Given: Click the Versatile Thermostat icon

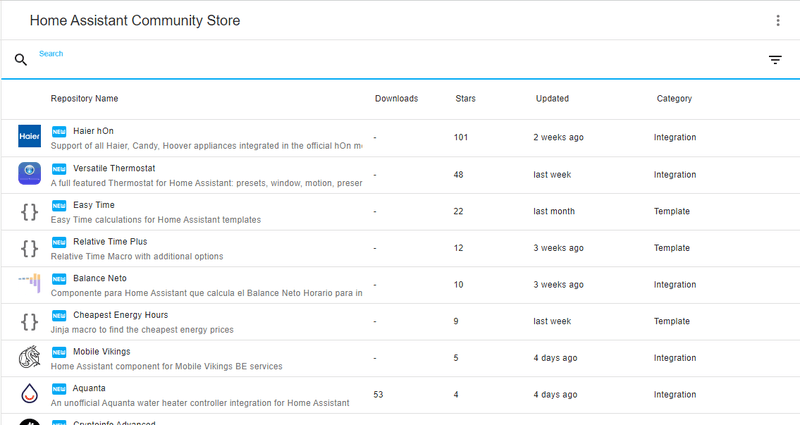Looking at the screenshot, I should (30, 173).
